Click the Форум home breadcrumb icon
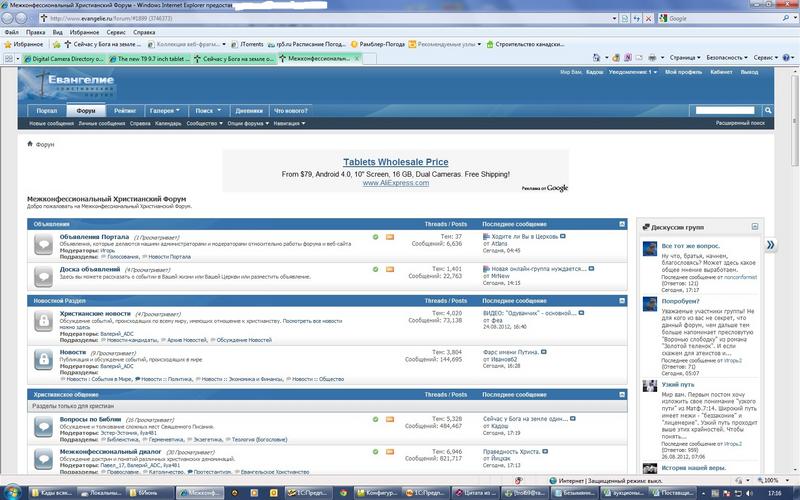The width and height of the screenshot is (800, 500). pyautogui.click(x=30, y=144)
